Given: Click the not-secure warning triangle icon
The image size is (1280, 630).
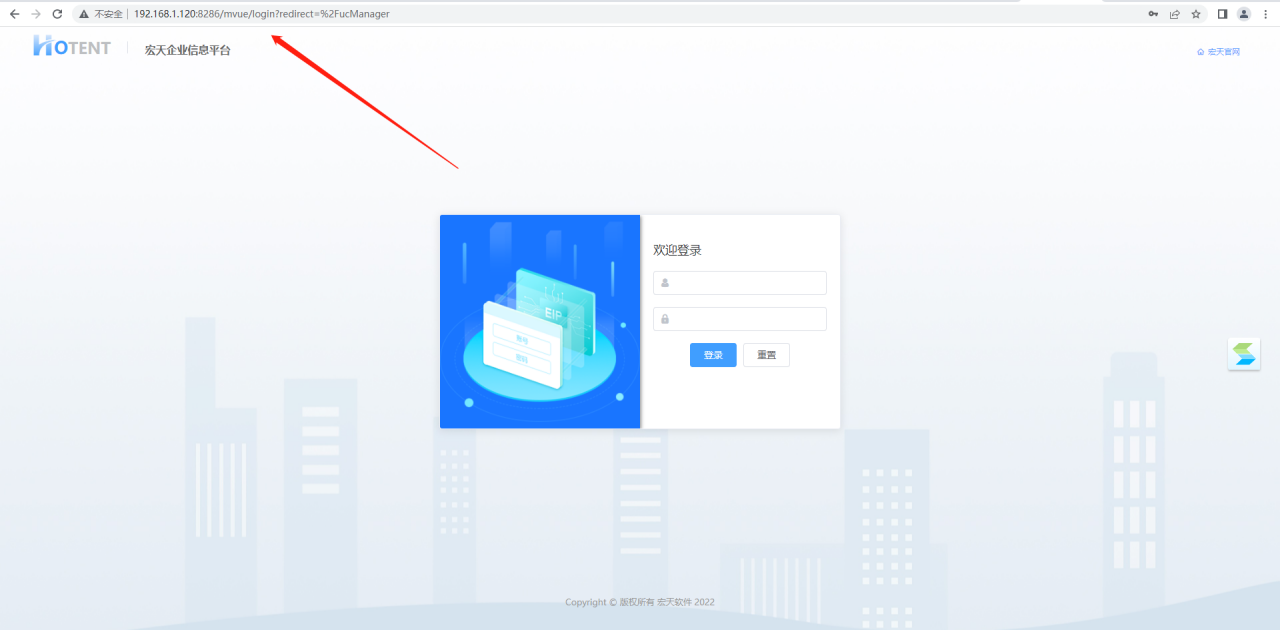Looking at the screenshot, I should 84,14.
